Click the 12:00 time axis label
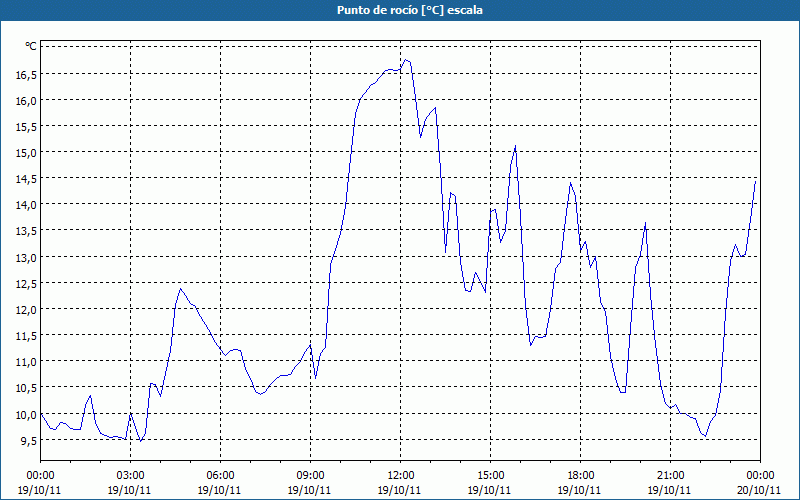 [401, 476]
